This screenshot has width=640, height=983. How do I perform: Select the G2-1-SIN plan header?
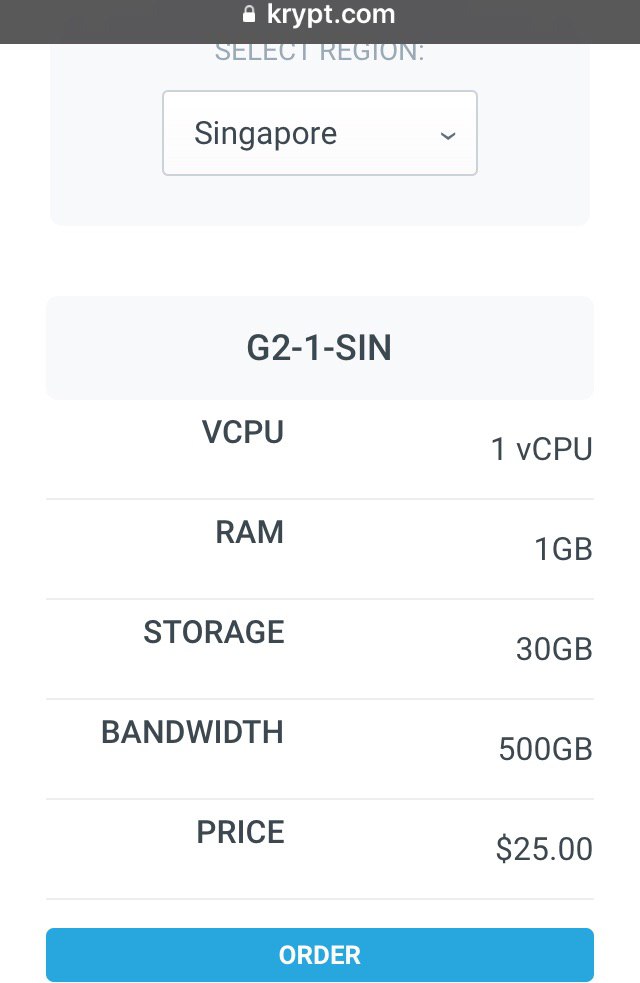point(319,348)
